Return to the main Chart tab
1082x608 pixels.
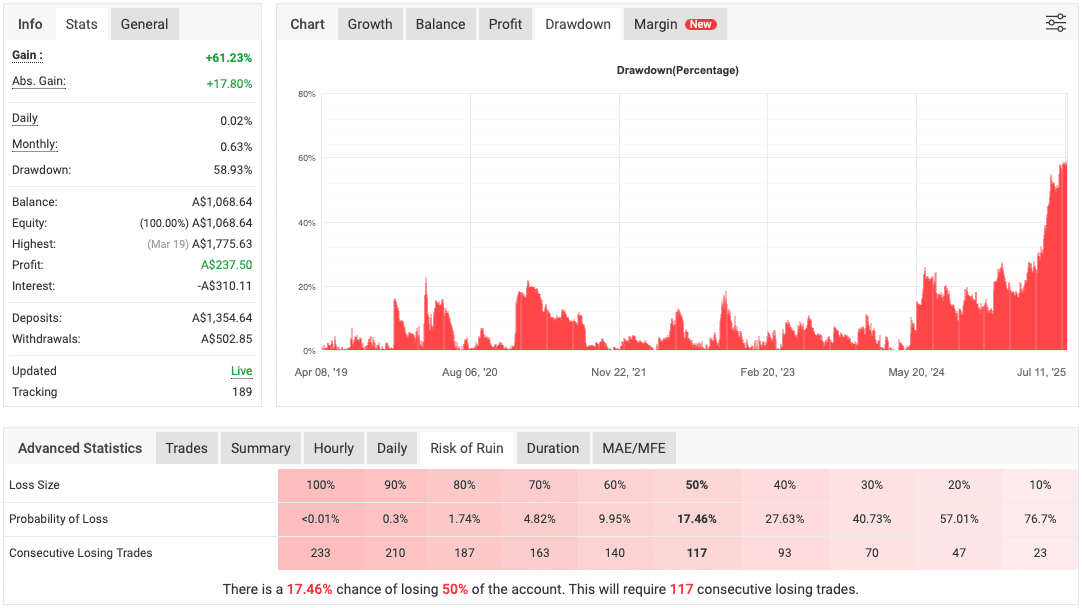coord(307,23)
